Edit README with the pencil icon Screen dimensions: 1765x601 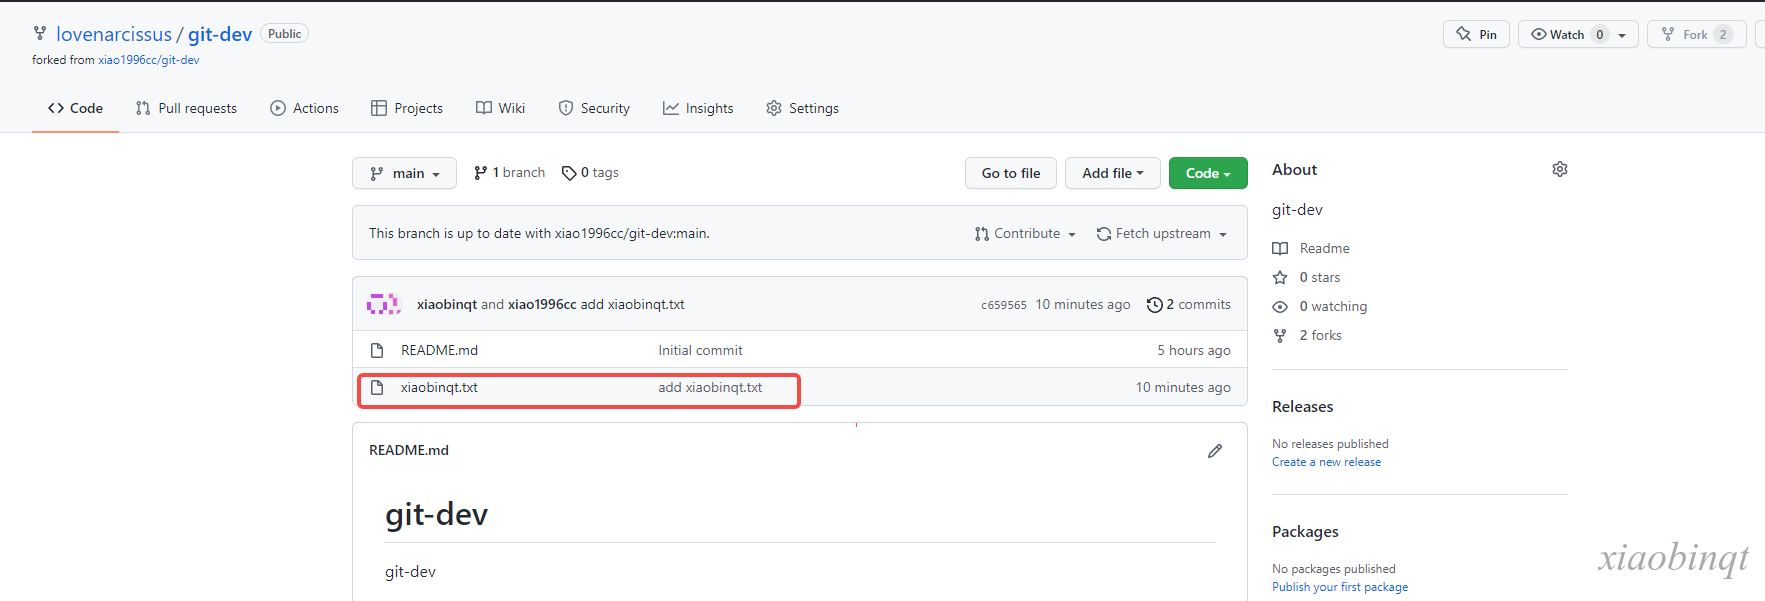point(1215,451)
